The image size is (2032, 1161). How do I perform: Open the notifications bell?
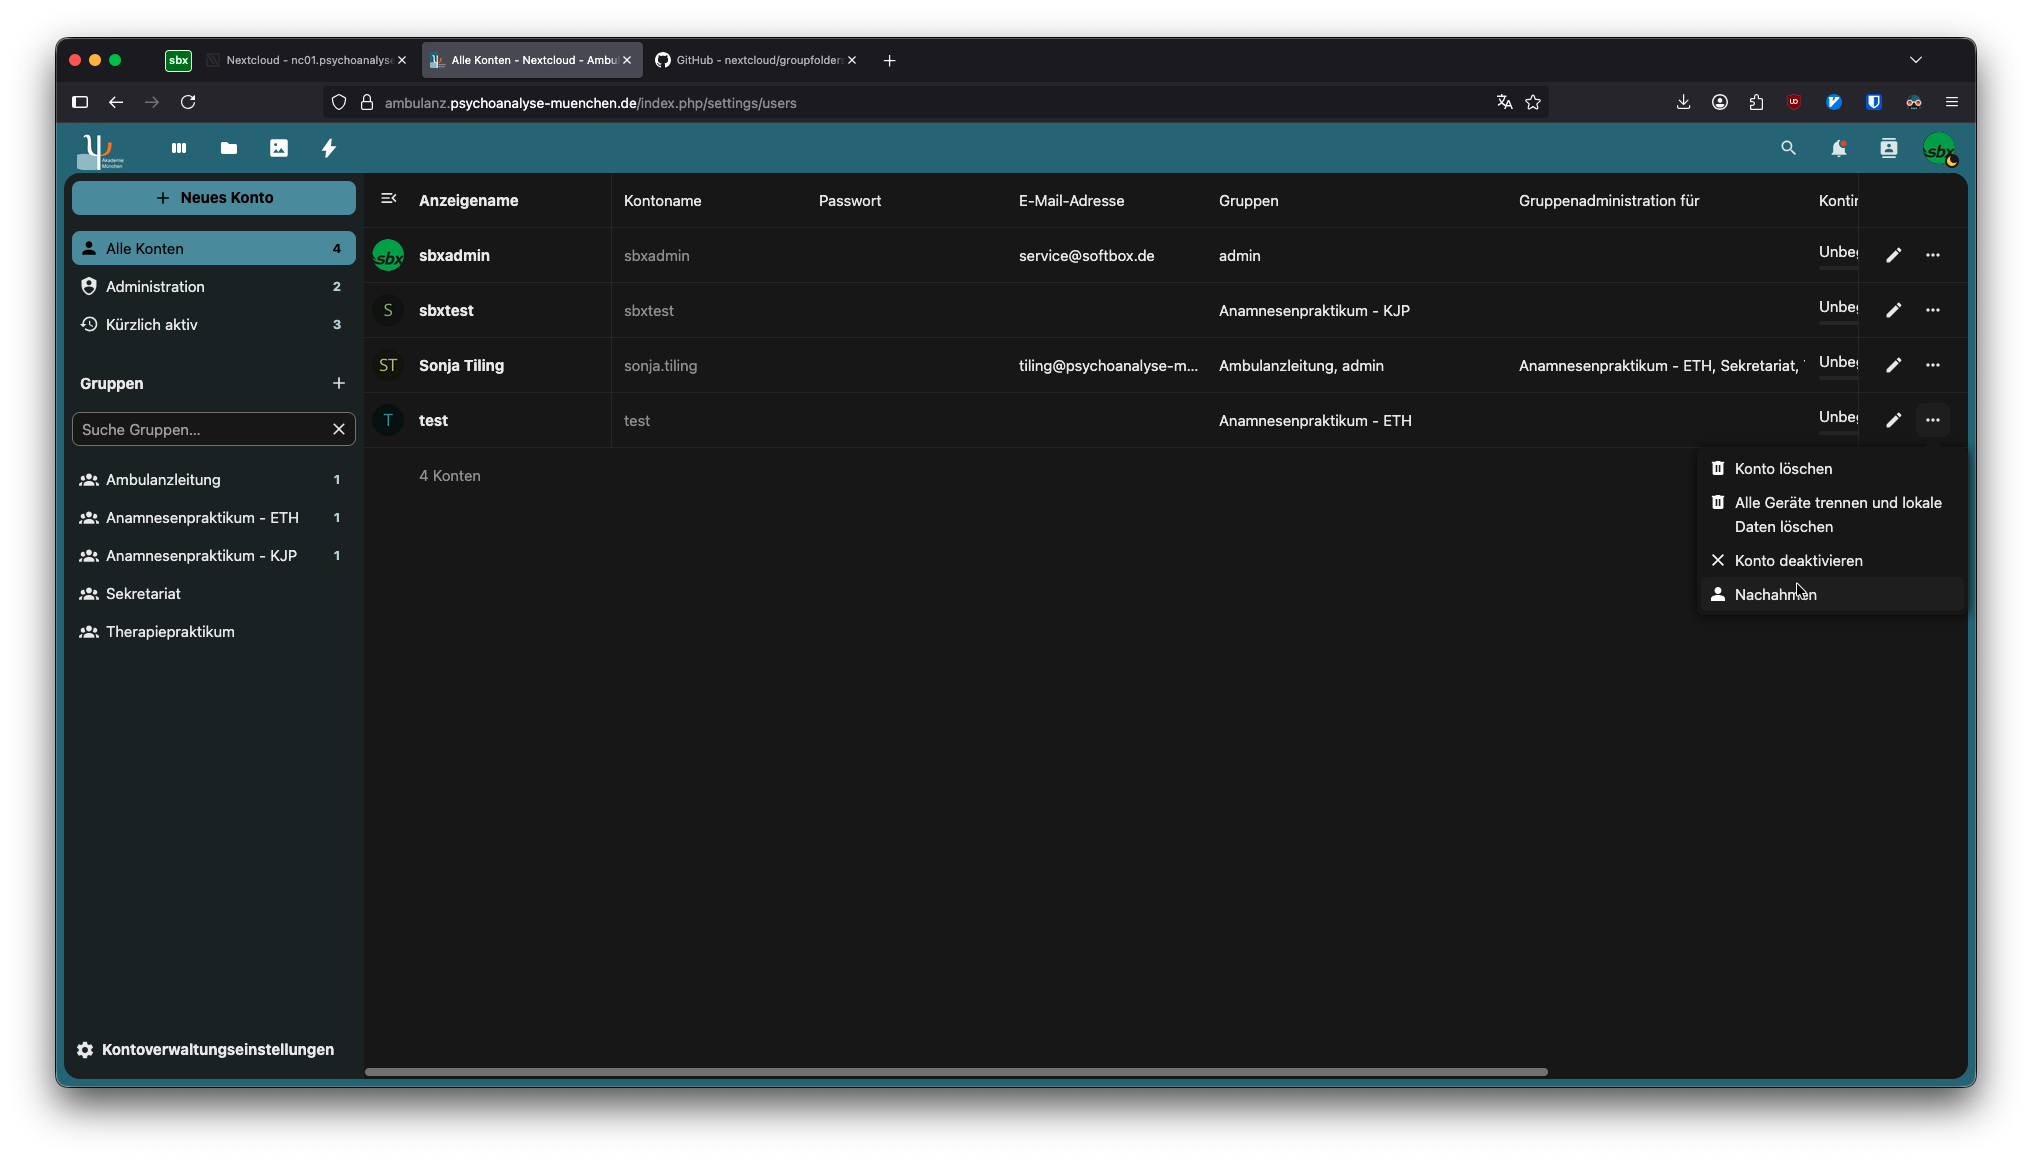coord(1838,148)
